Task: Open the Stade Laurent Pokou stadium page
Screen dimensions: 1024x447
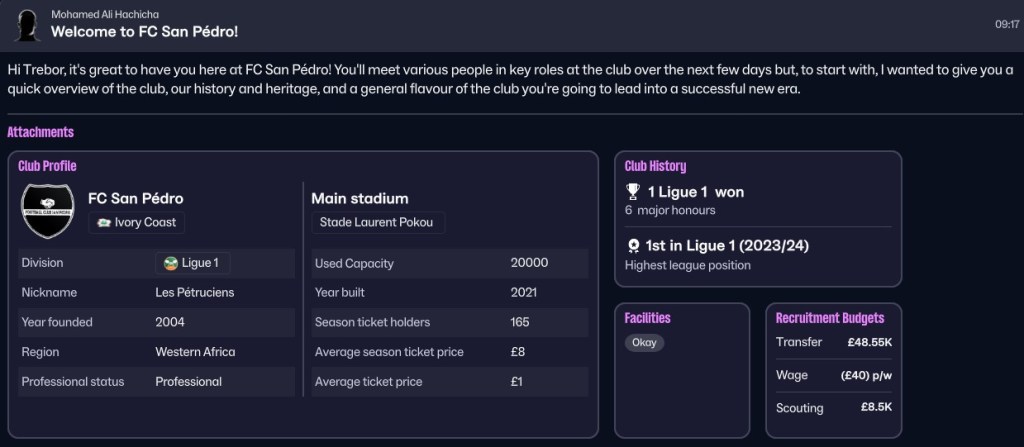Action: coord(378,222)
